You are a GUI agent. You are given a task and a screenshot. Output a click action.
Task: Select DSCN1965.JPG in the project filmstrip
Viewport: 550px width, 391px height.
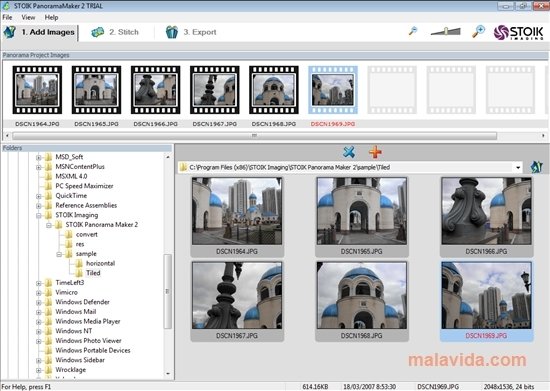click(x=96, y=90)
